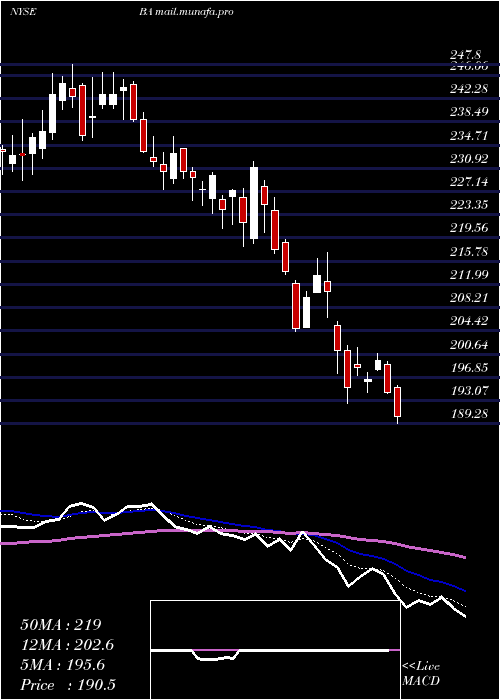Click the tall white candle reaching 230.92
Viewport: 500px width, 700px height.
tap(254, 203)
